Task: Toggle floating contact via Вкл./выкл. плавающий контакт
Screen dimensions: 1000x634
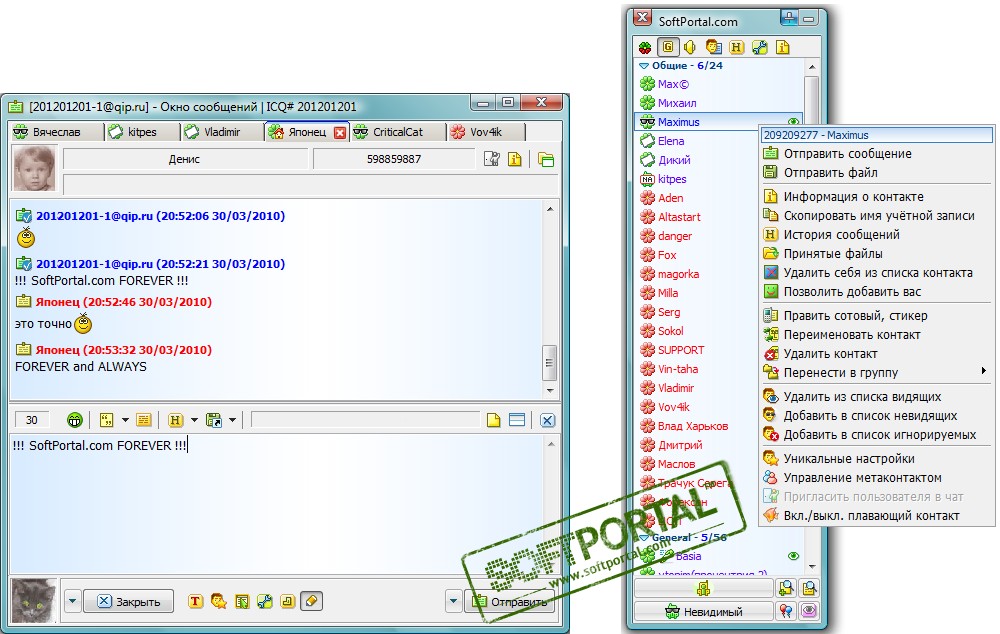Action: (x=871, y=516)
